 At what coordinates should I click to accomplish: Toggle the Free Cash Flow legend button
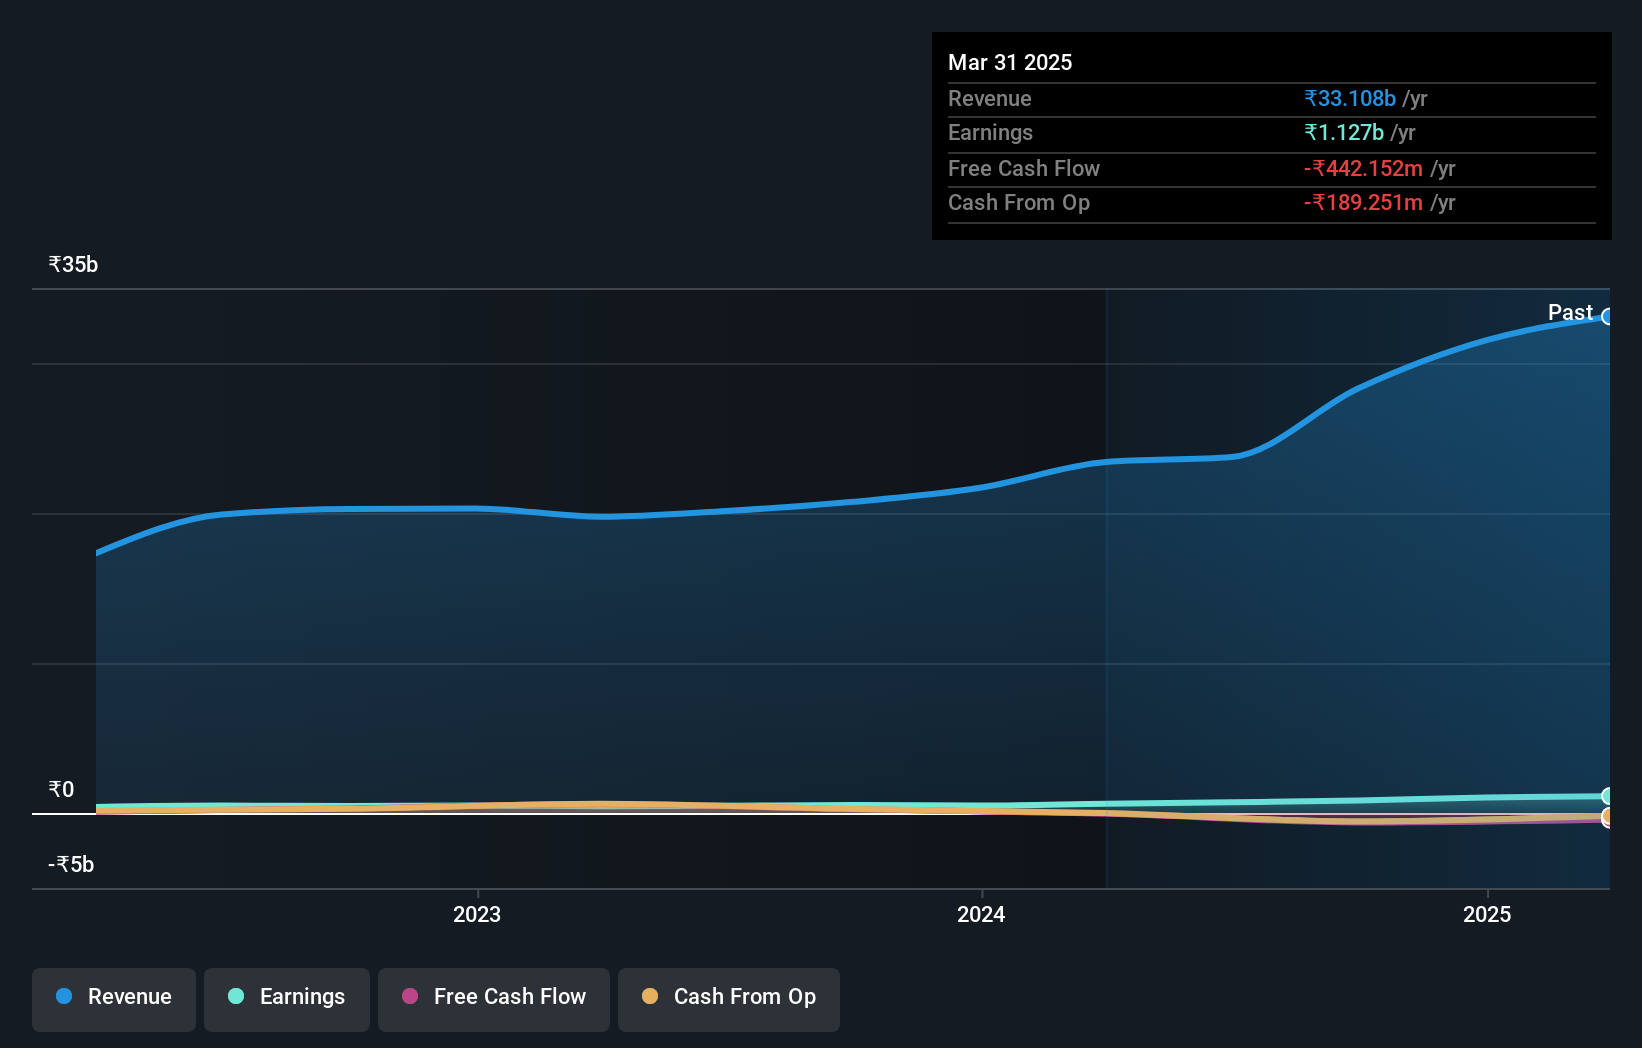494,999
